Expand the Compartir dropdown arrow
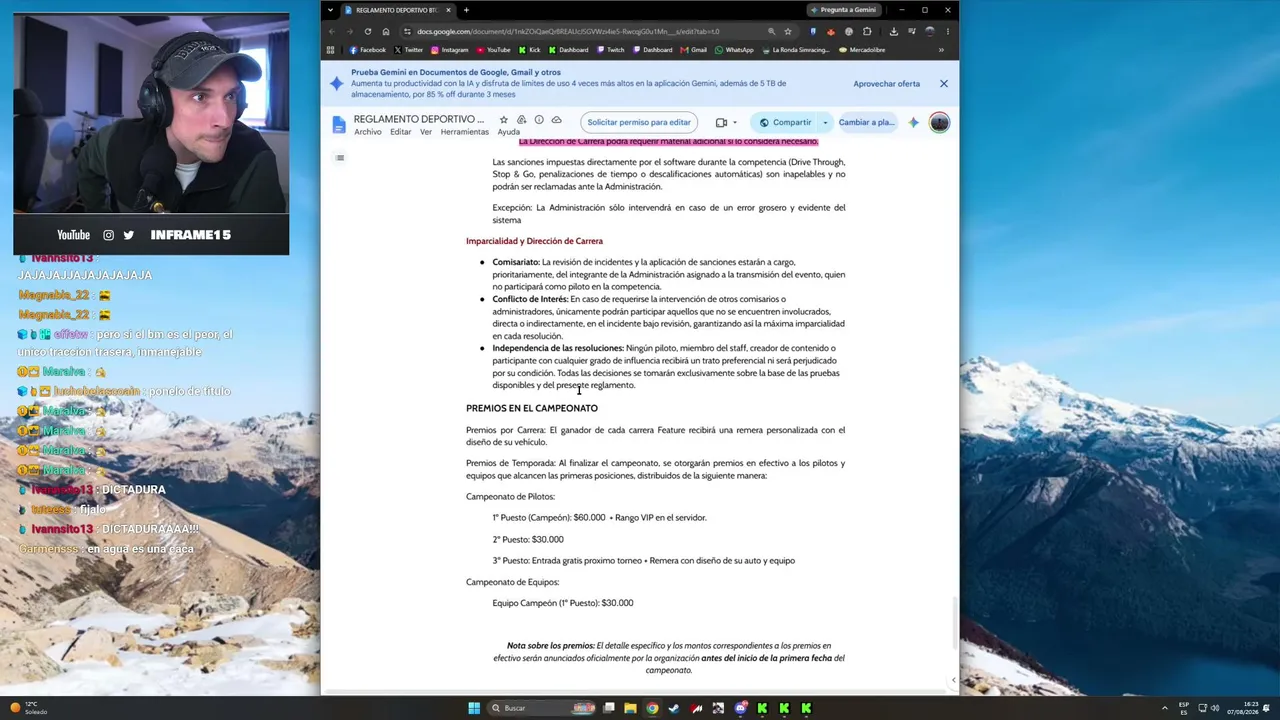Screen dimensions: 1280x720 pos(825,122)
